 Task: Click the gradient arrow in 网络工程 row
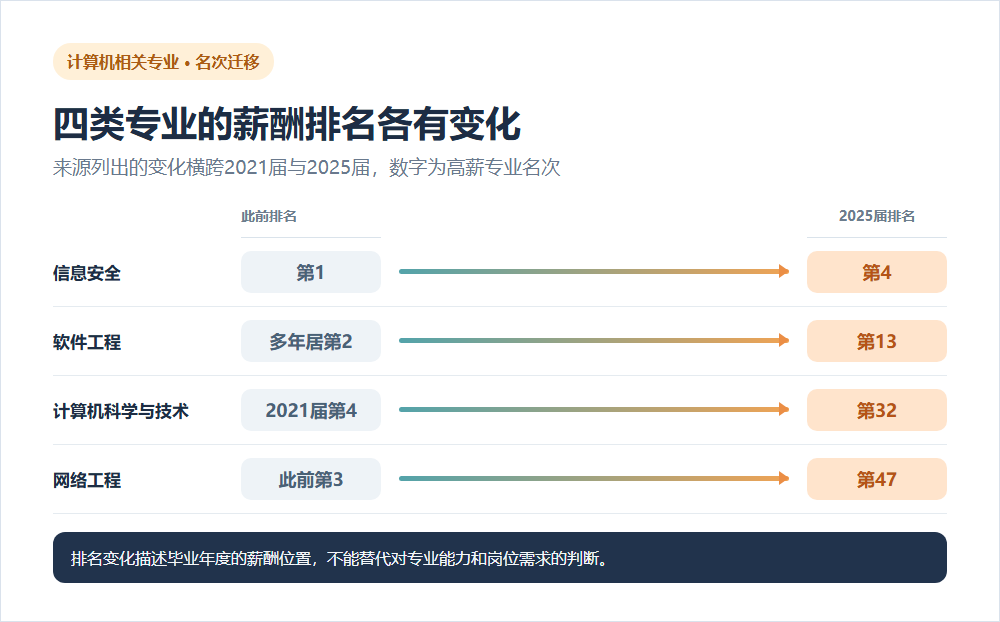coord(594,478)
